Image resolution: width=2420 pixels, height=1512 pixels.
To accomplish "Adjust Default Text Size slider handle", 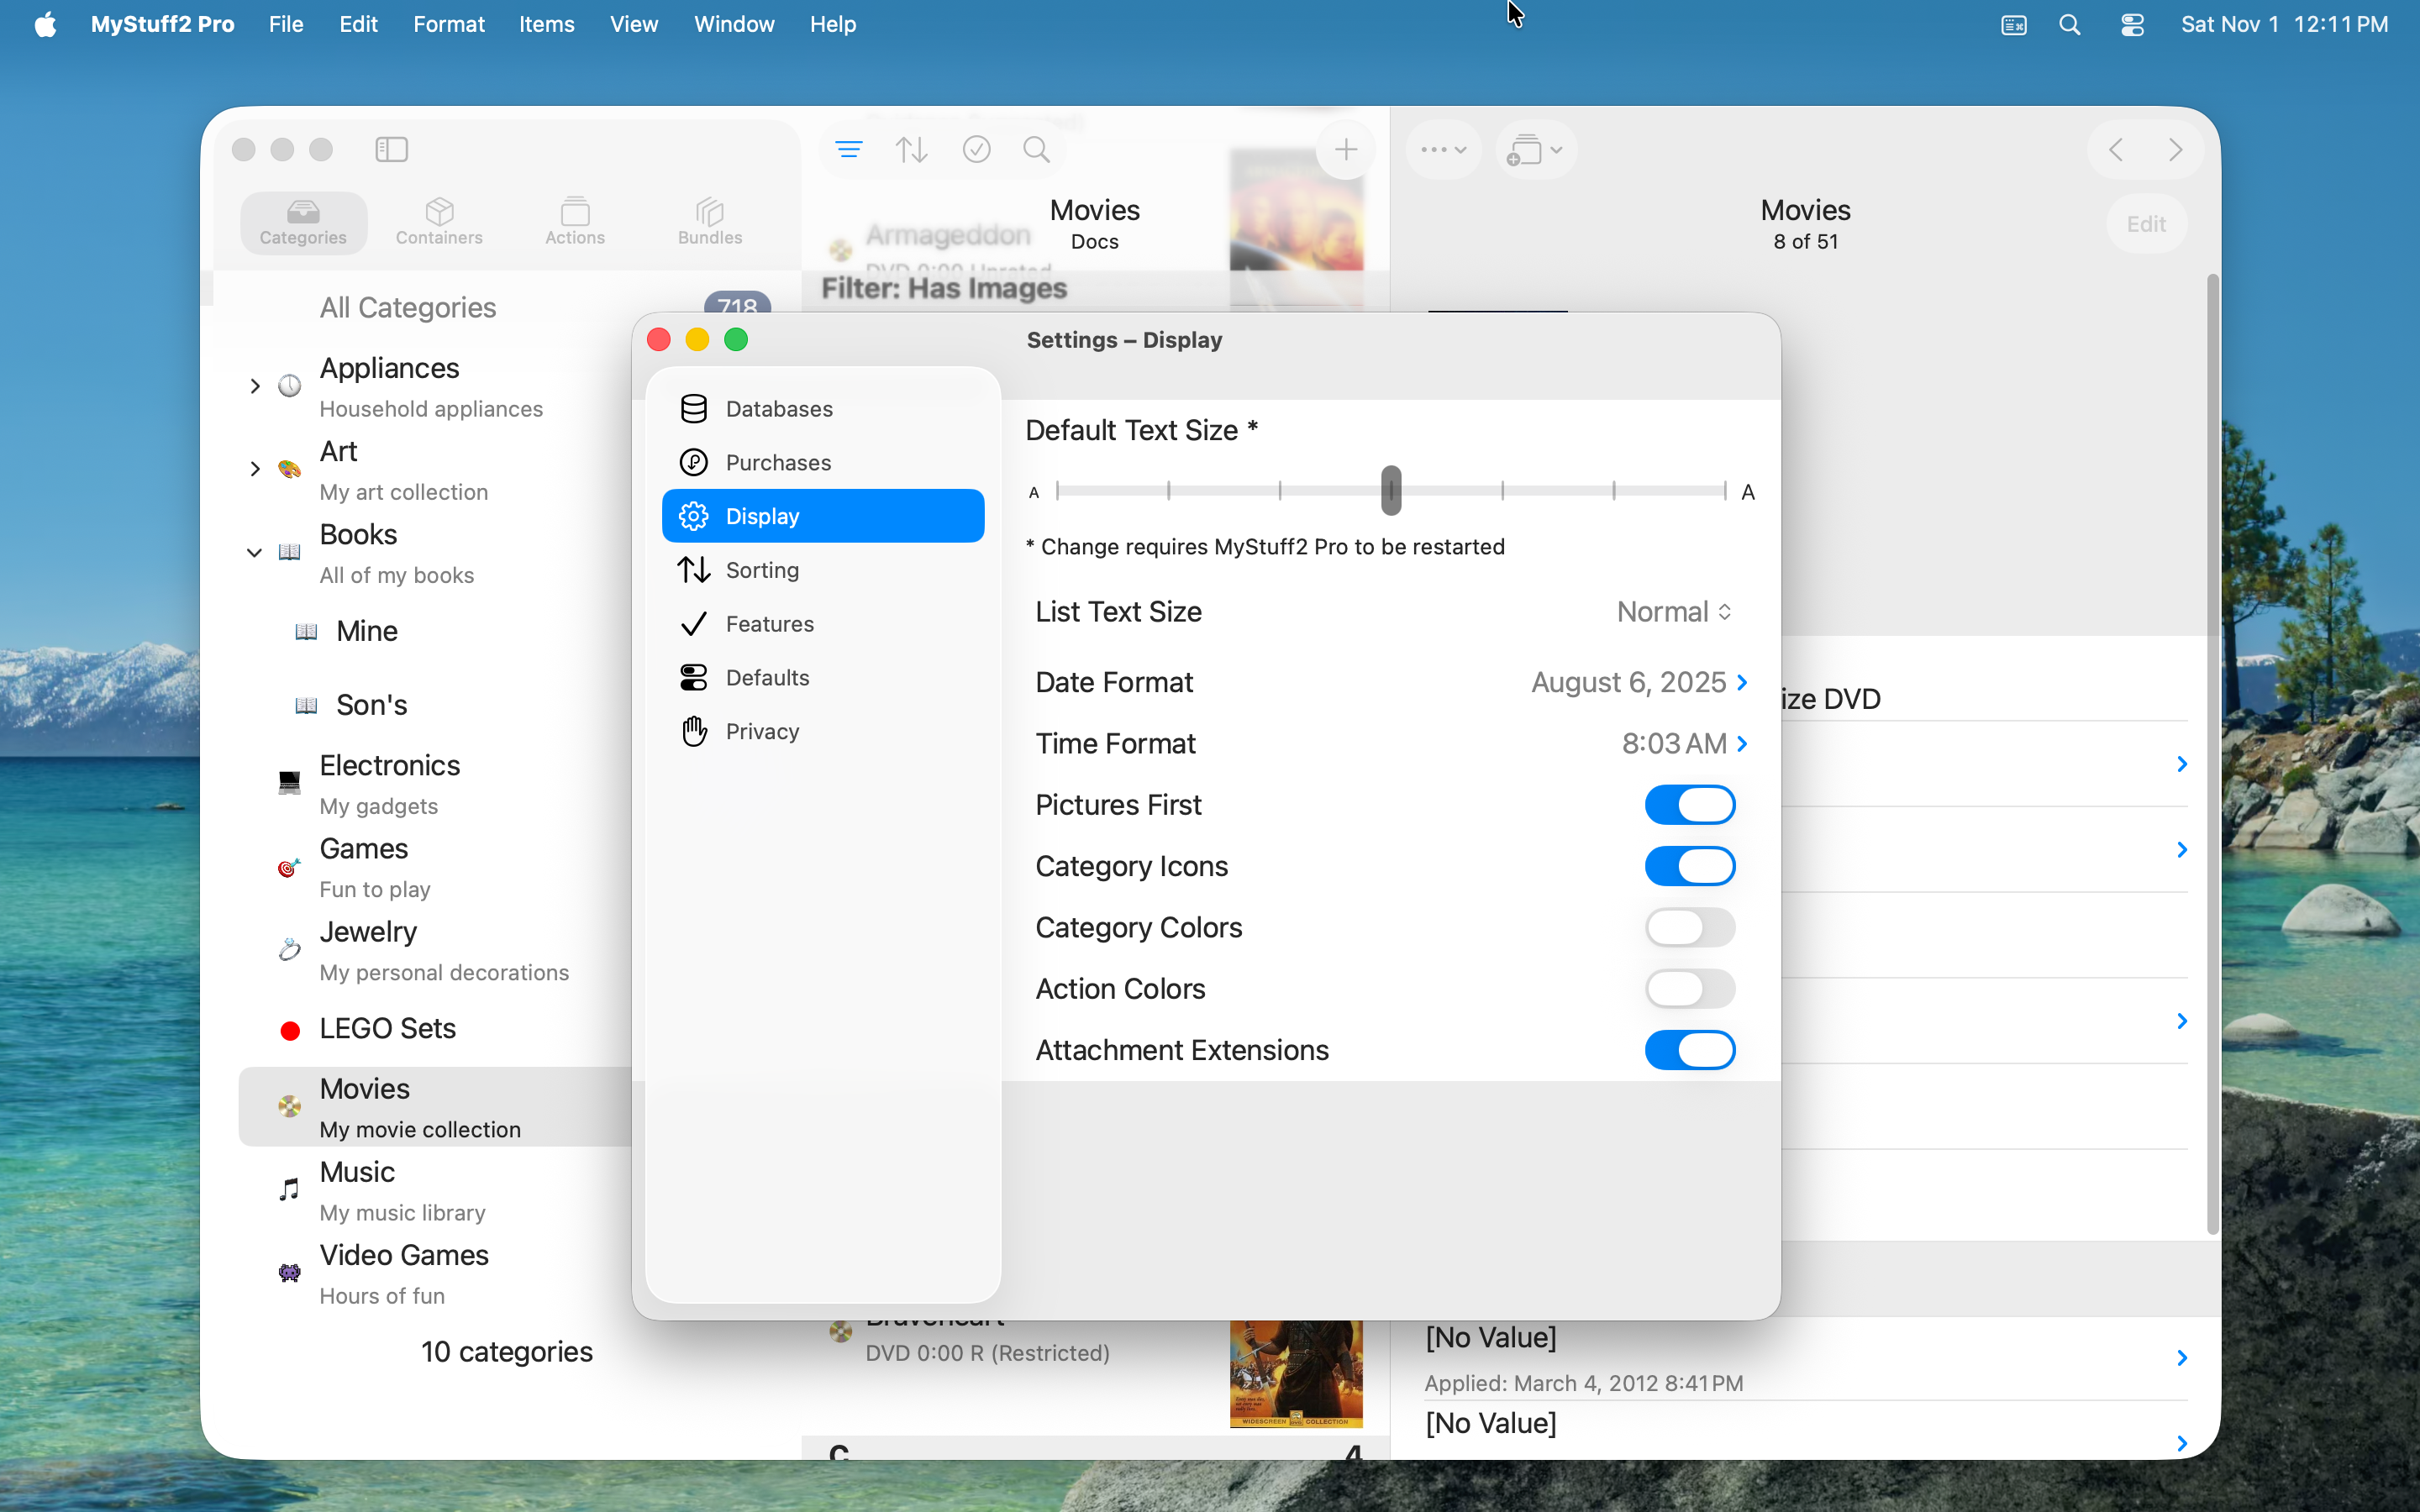I will pos(1391,490).
